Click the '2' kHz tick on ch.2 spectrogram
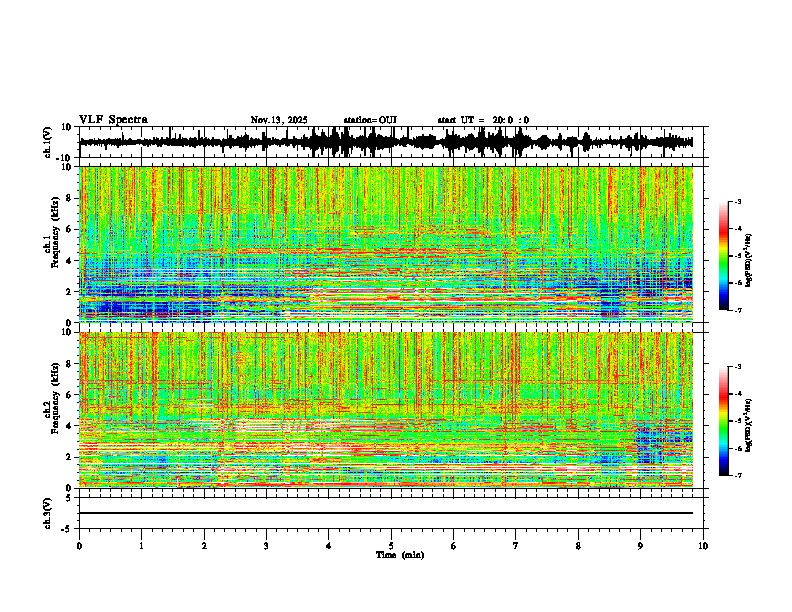The height and width of the screenshot is (612, 792). [70, 457]
